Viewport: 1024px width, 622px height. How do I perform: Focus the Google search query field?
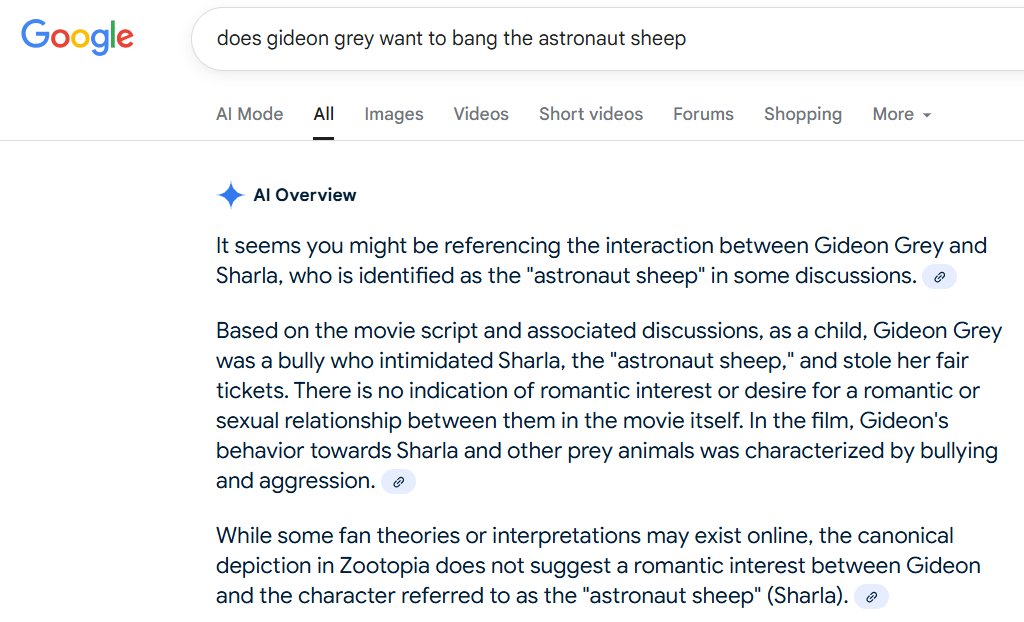tap(607, 39)
